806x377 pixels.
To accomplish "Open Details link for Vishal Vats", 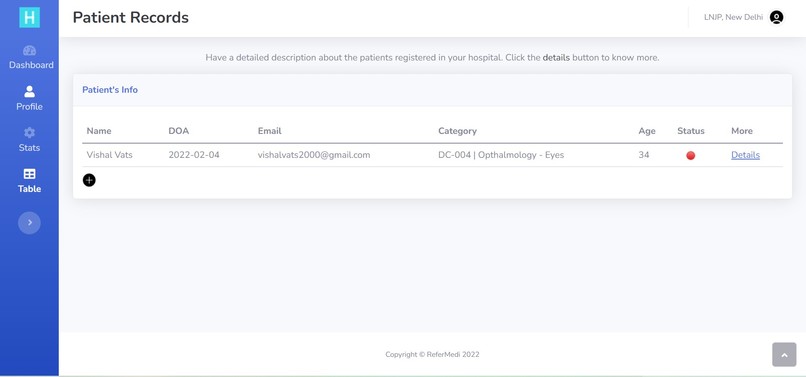I will [x=745, y=155].
